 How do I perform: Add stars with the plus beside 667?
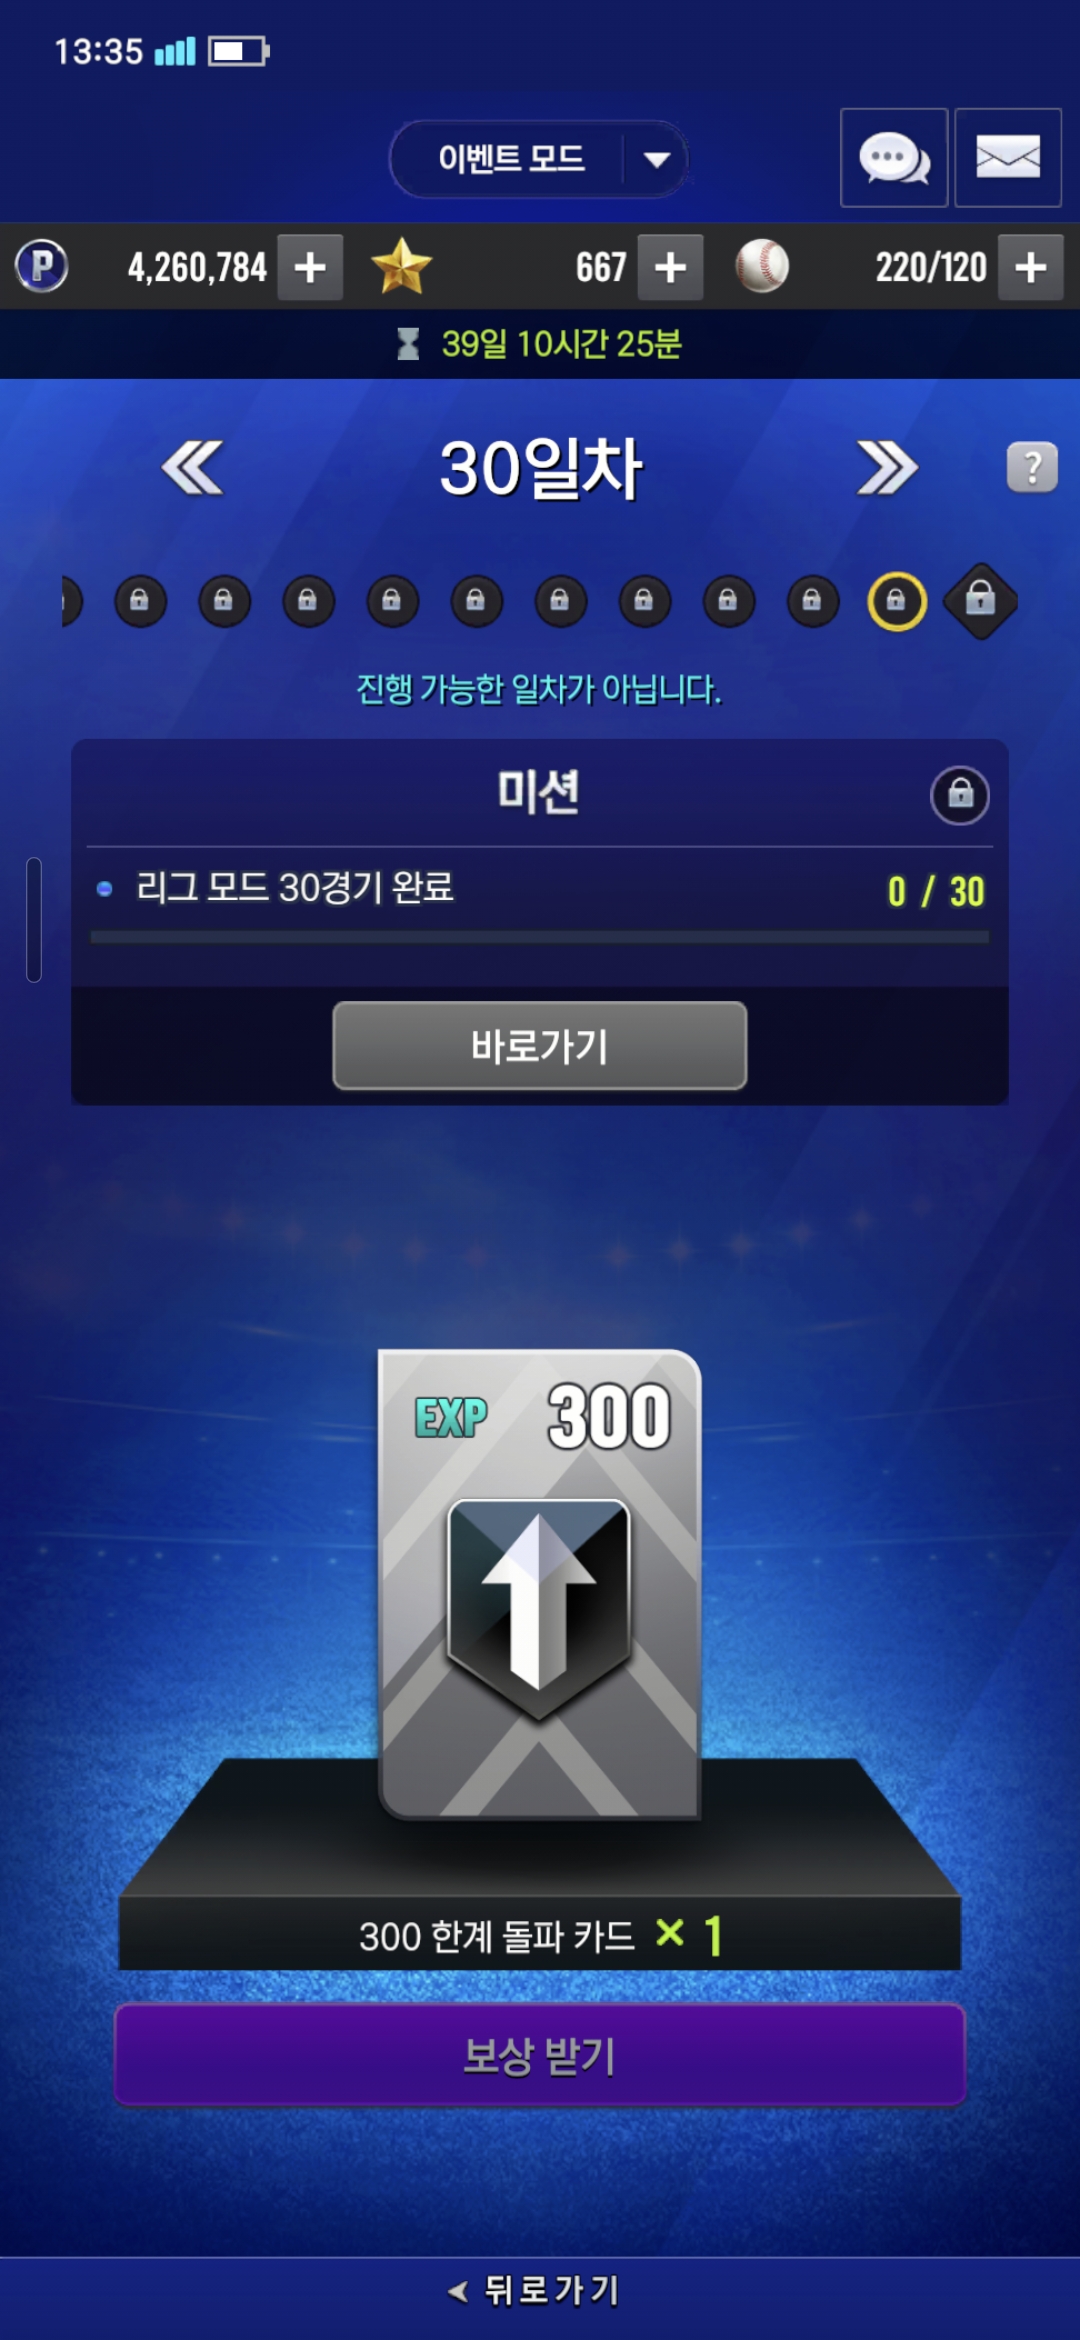tap(670, 267)
